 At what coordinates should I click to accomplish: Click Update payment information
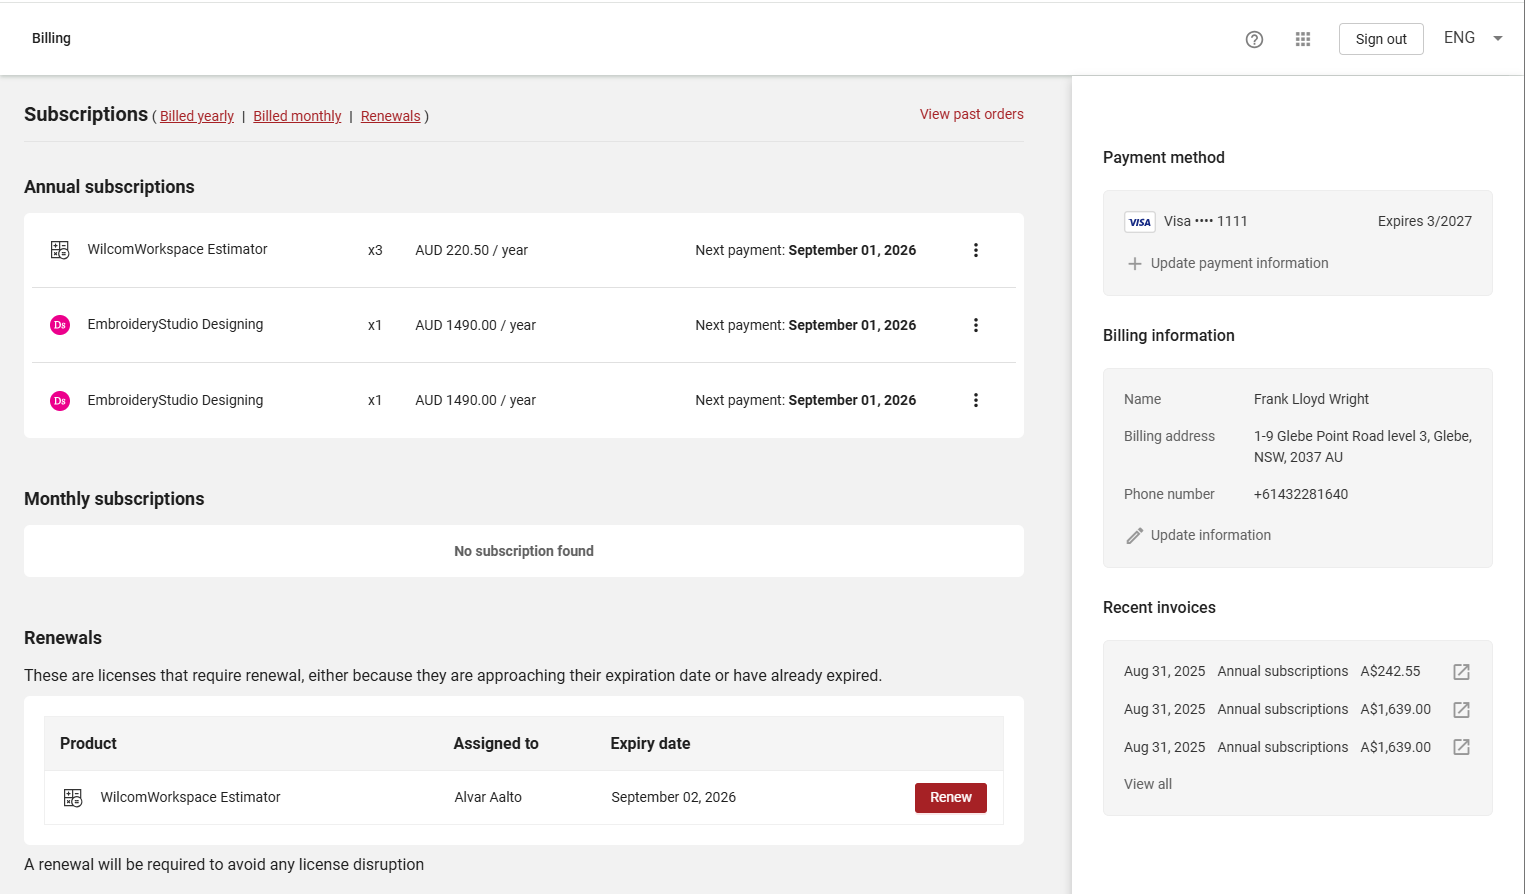coord(1239,263)
